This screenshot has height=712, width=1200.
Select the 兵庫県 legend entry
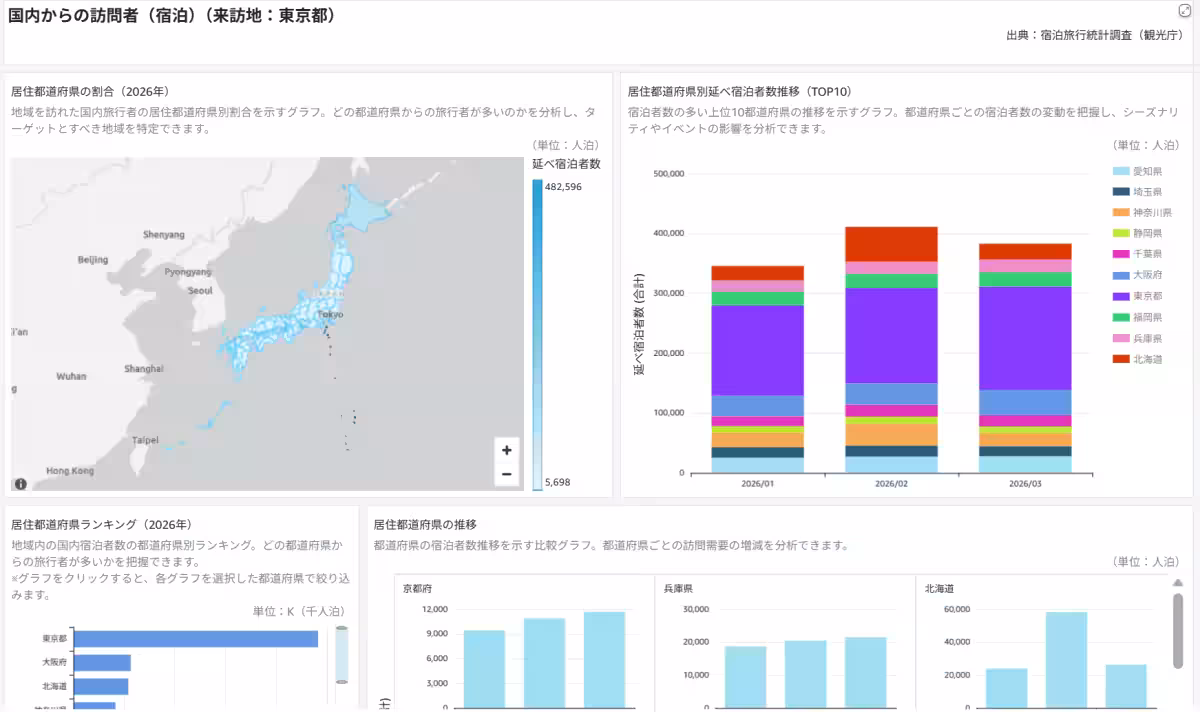(1140, 338)
